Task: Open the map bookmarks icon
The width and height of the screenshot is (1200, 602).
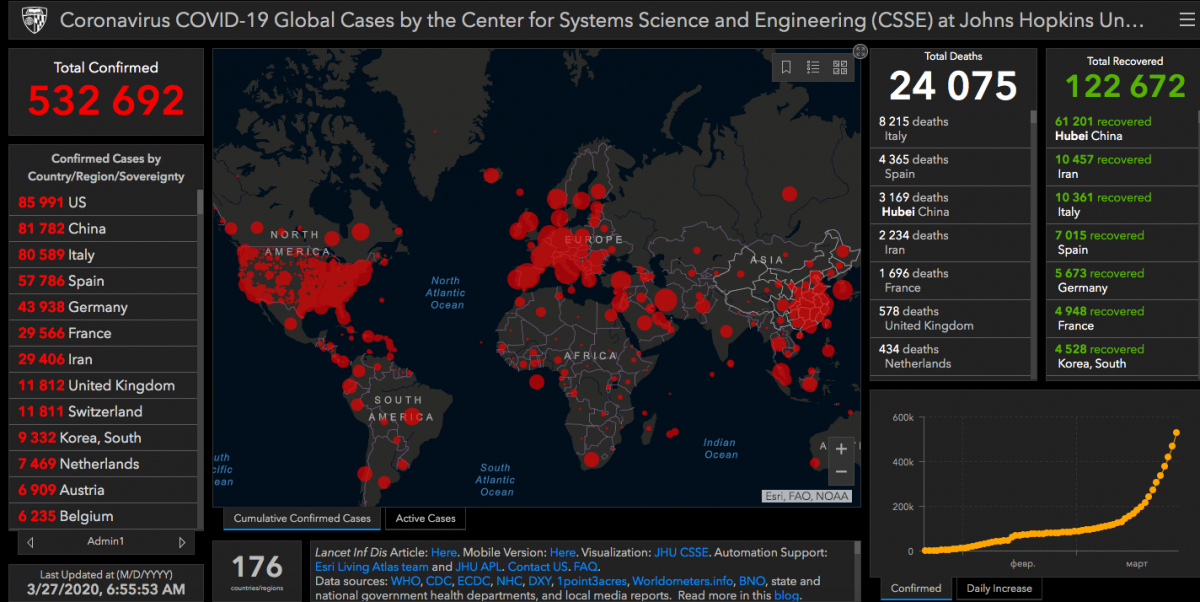Action: click(787, 67)
